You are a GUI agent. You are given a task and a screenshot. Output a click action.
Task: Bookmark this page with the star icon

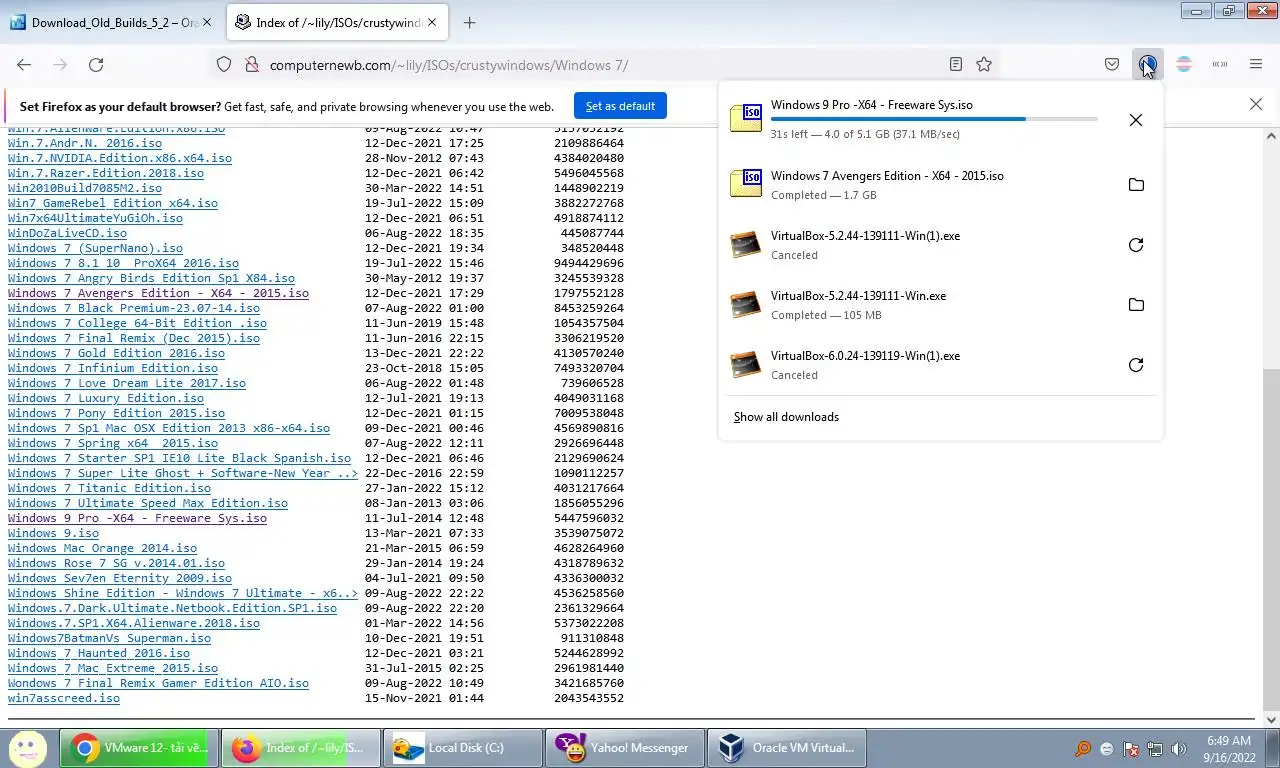coord(984,64)
